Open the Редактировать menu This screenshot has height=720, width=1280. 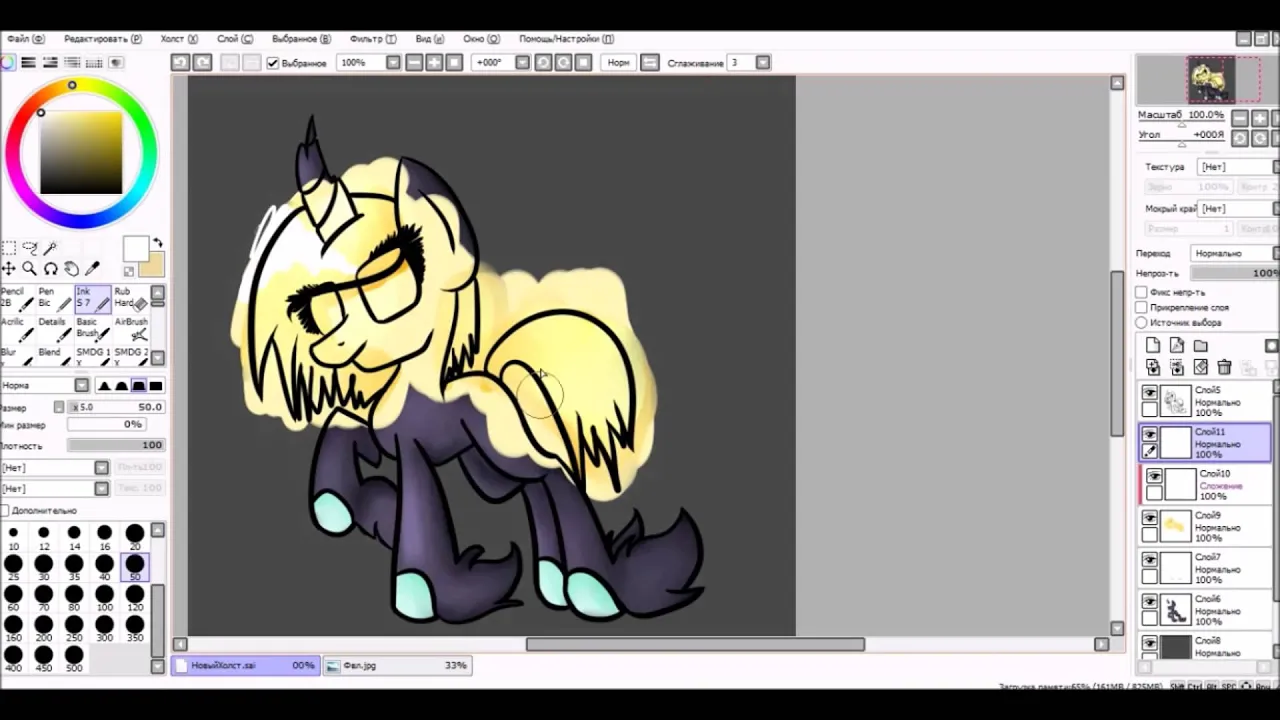tap(102, 39)
